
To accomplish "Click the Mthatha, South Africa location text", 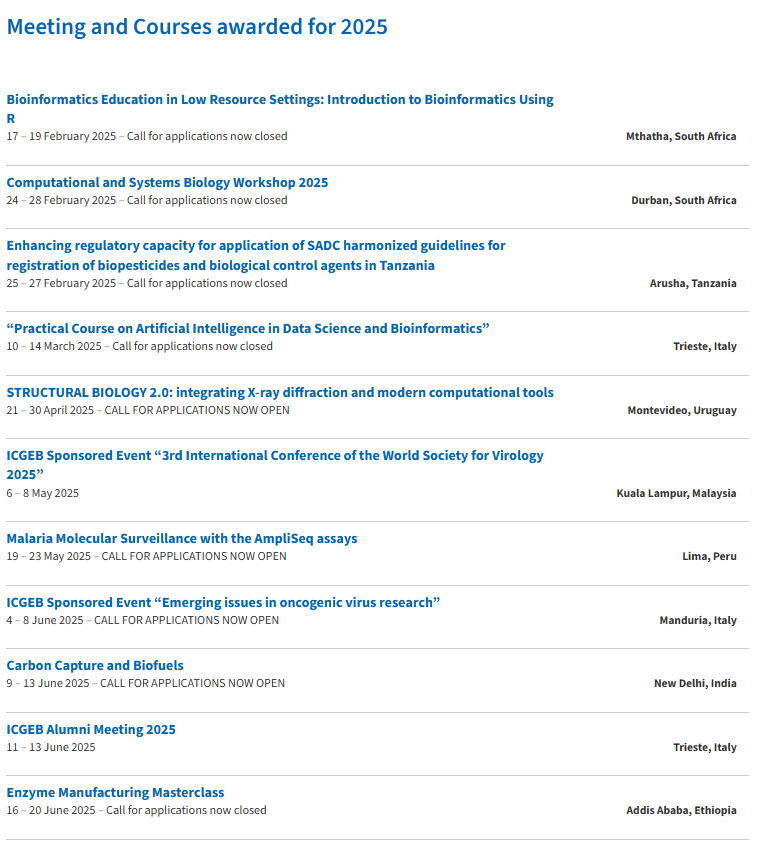I will [x=681, y=137].
